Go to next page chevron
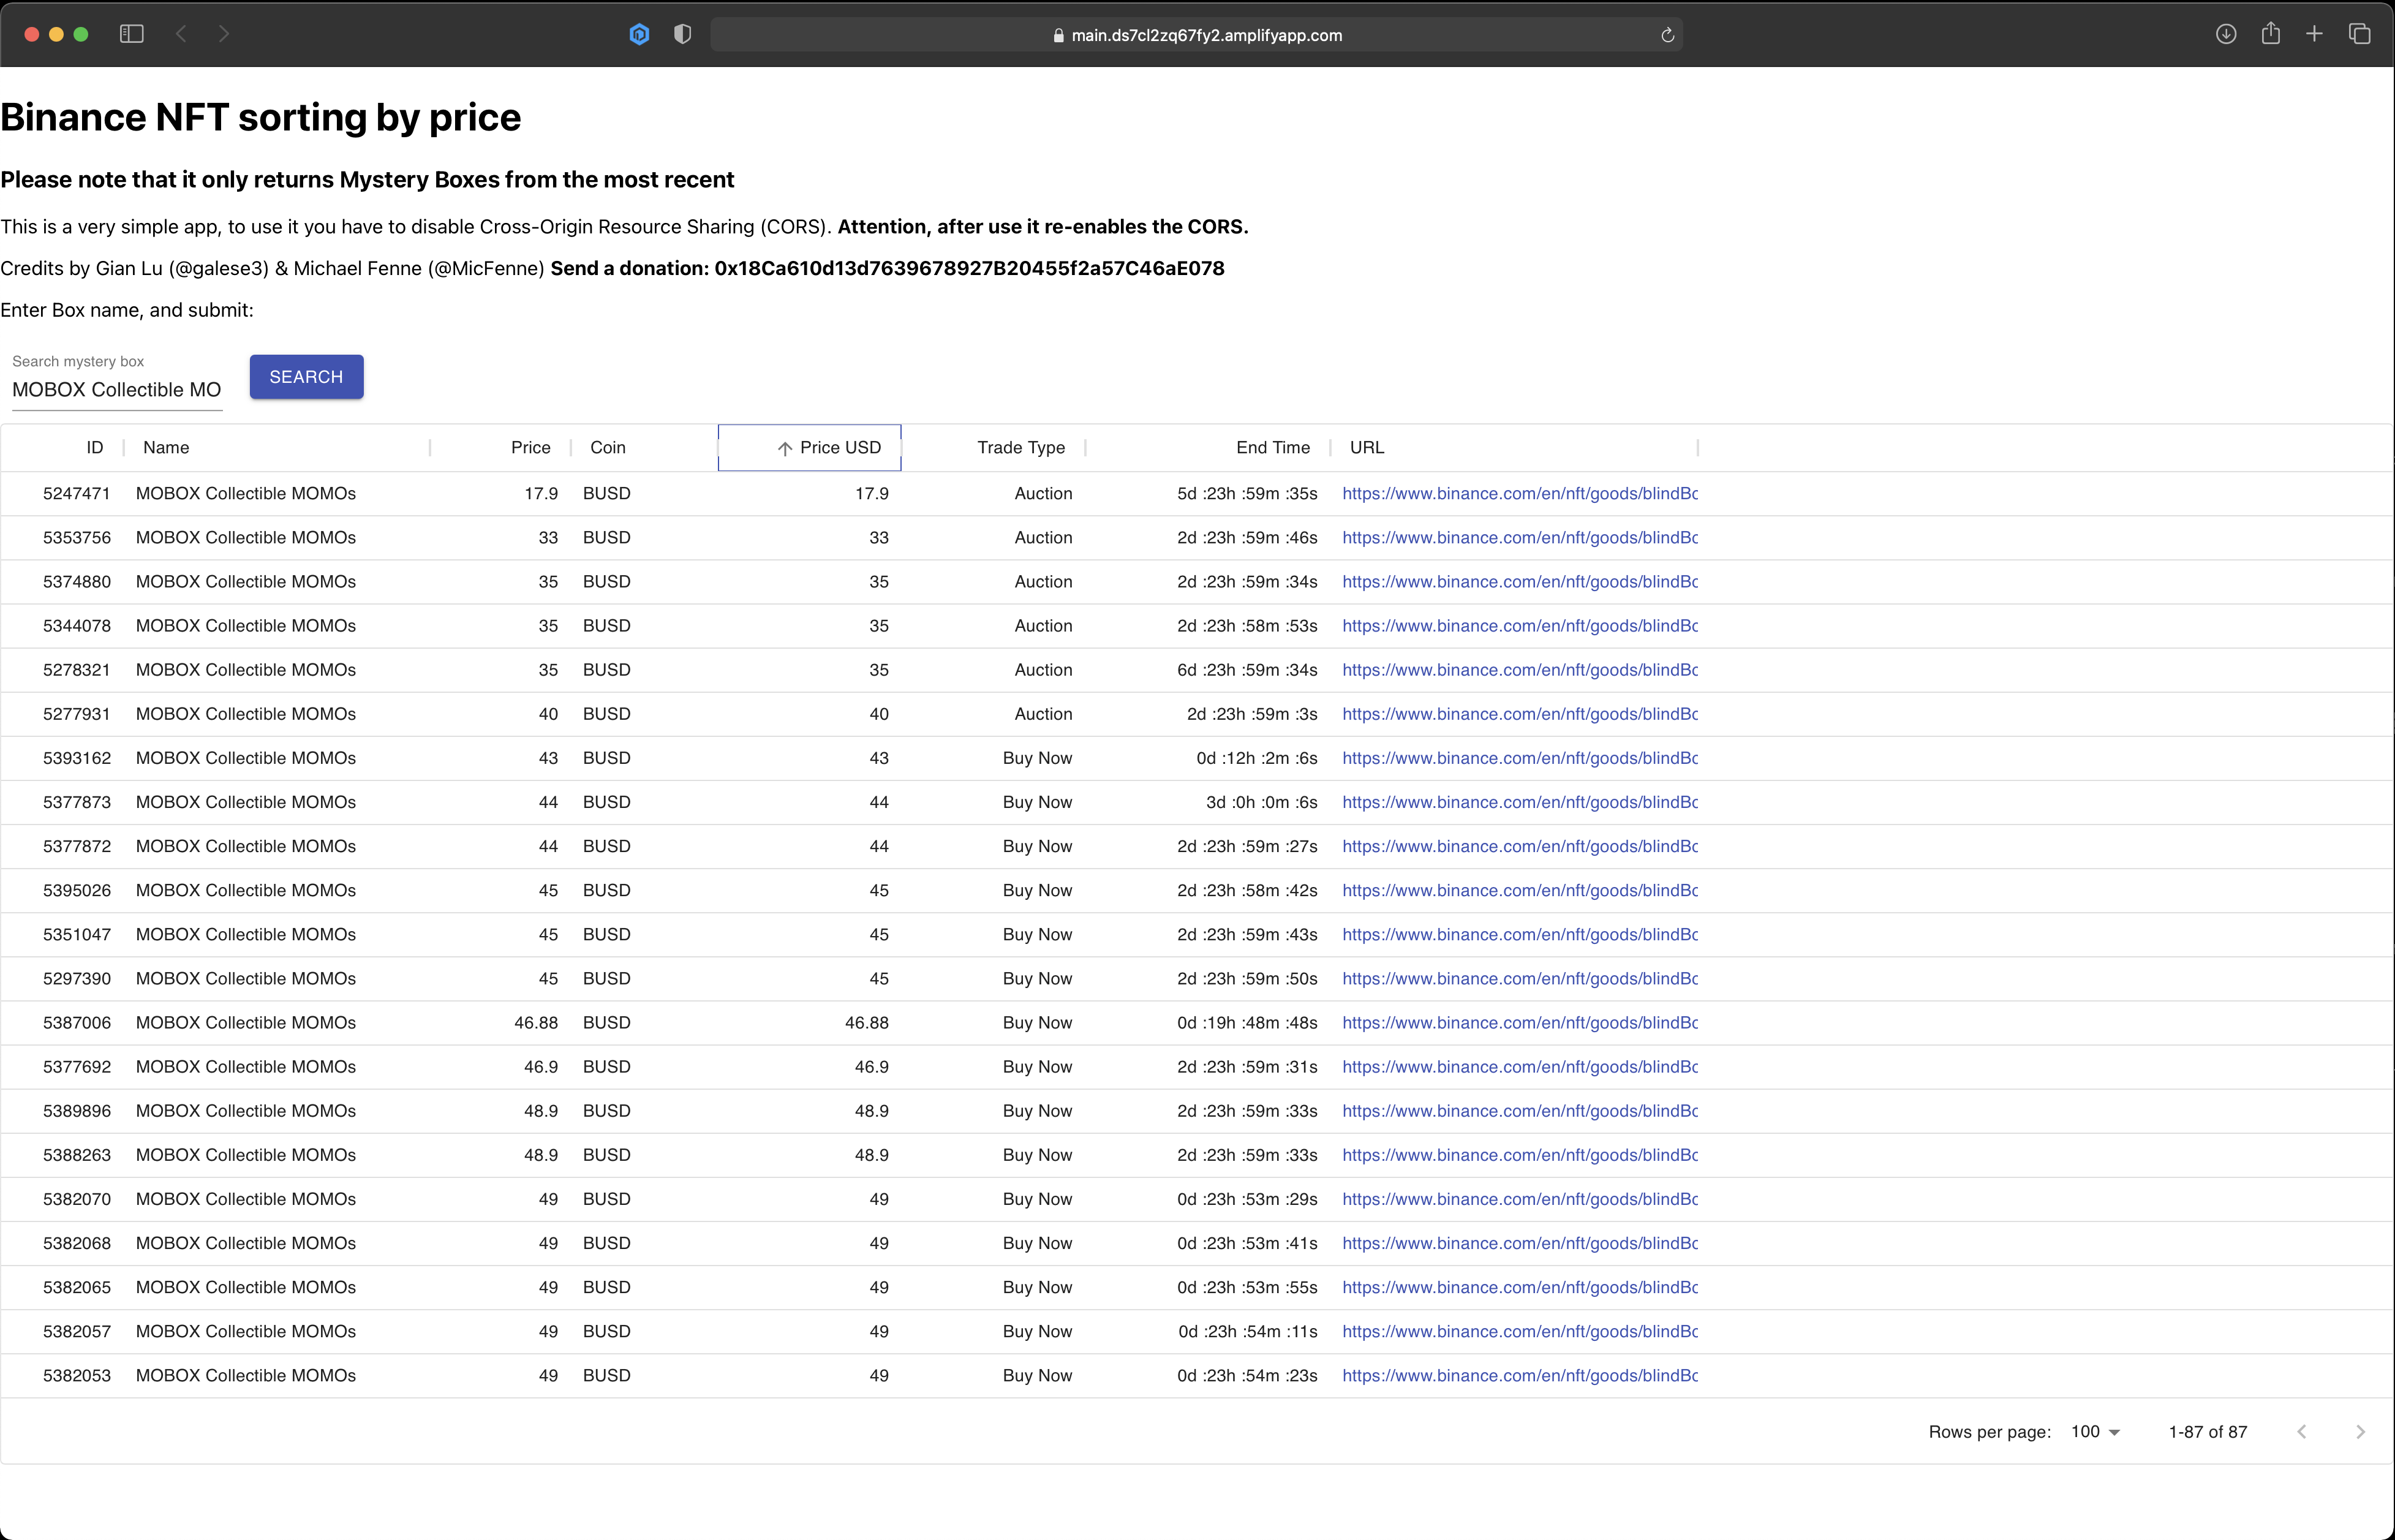The image size is (2395, 1540). (x=2360, y=1432)
